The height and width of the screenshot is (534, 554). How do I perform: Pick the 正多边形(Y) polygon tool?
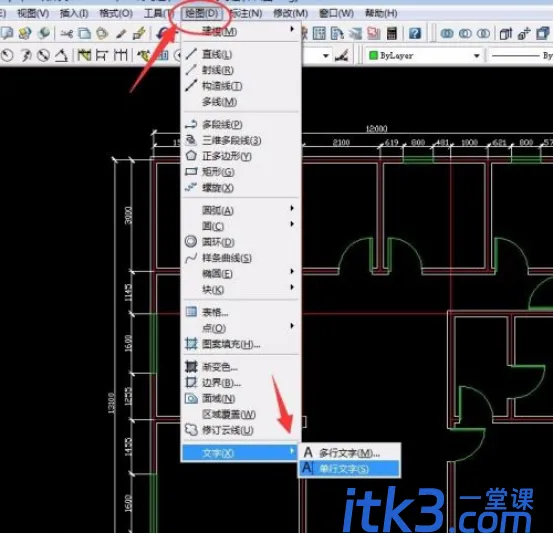tap(240, 156)
